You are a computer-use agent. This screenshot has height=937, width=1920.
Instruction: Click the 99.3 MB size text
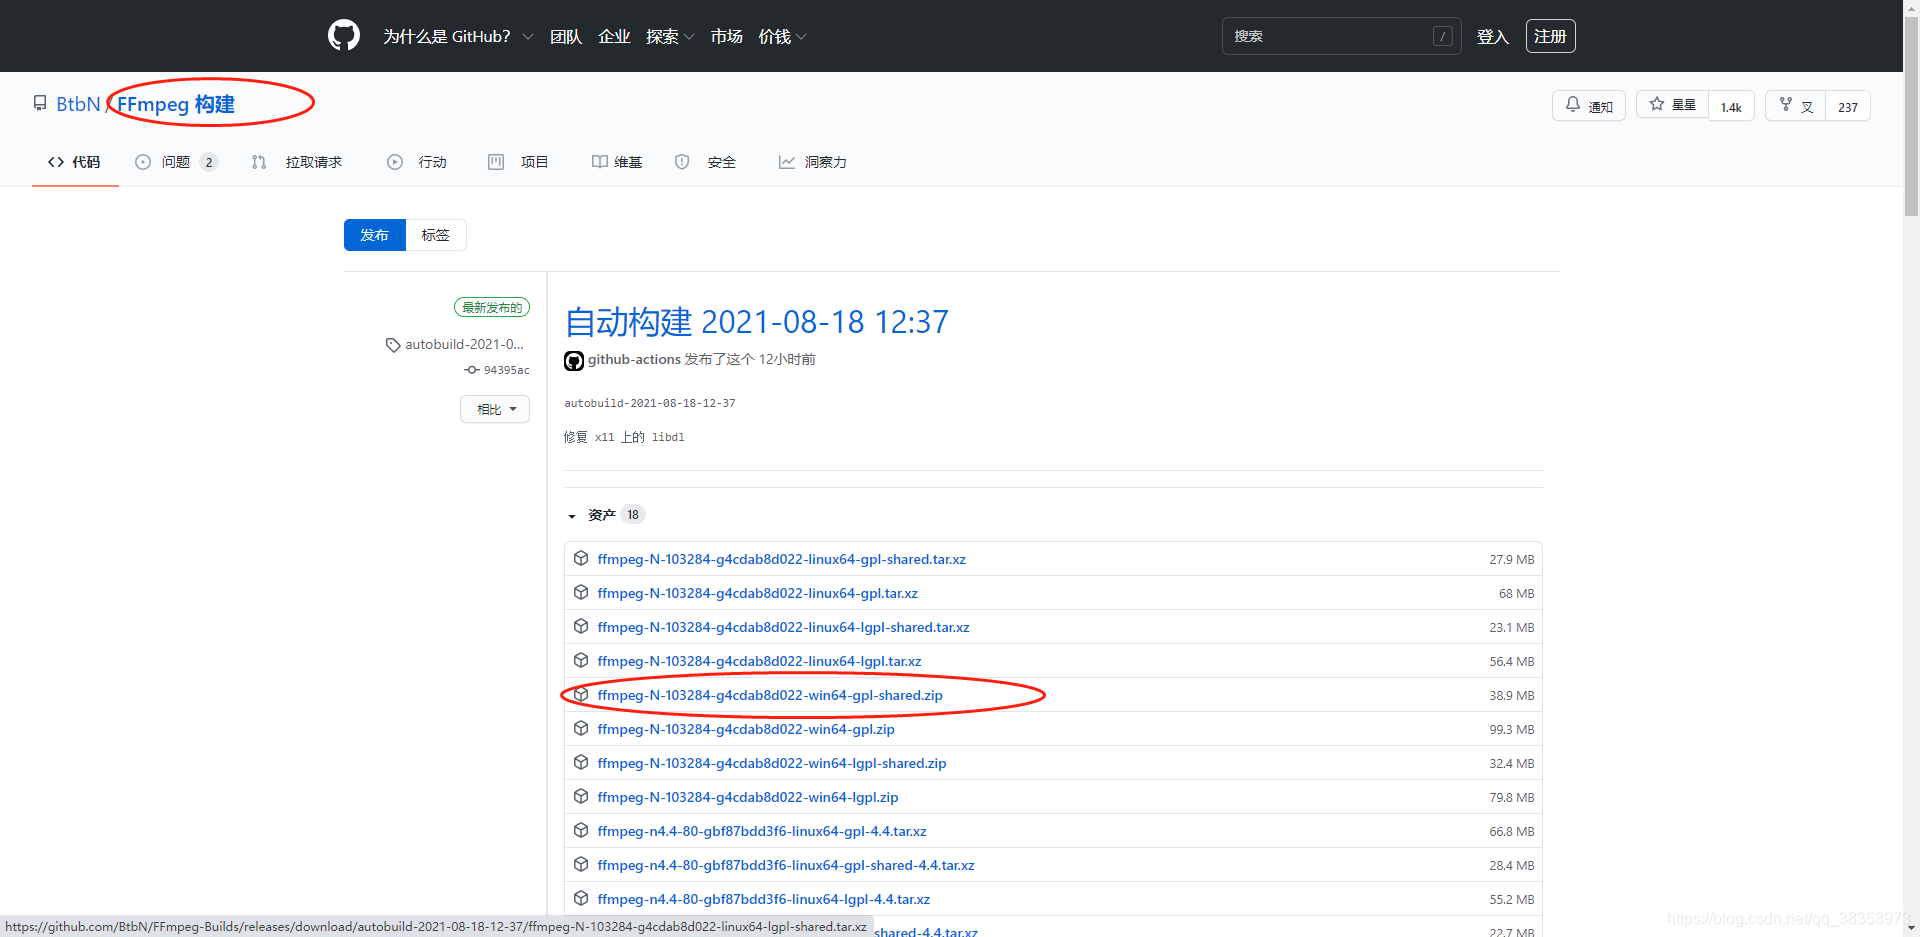(1511, 729)
